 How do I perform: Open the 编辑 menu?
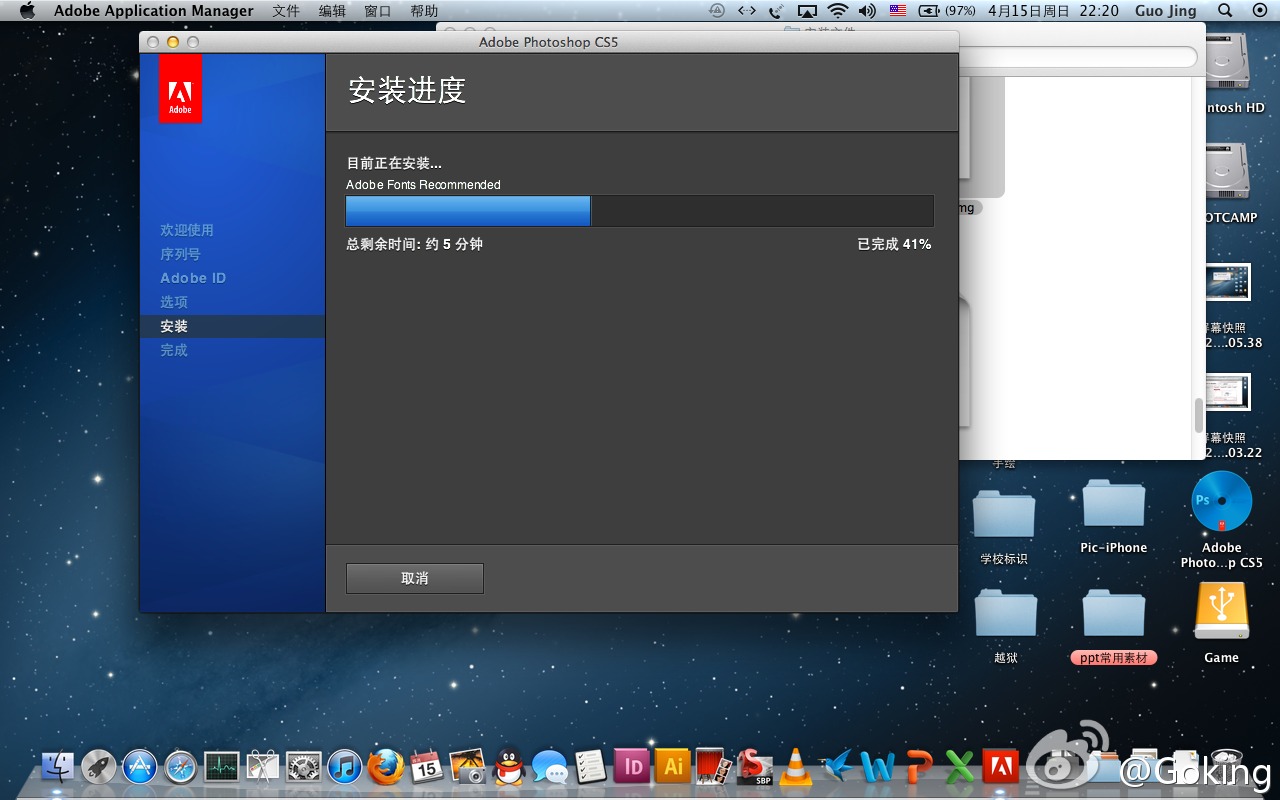pyautogui.click(x=332, y=11)
